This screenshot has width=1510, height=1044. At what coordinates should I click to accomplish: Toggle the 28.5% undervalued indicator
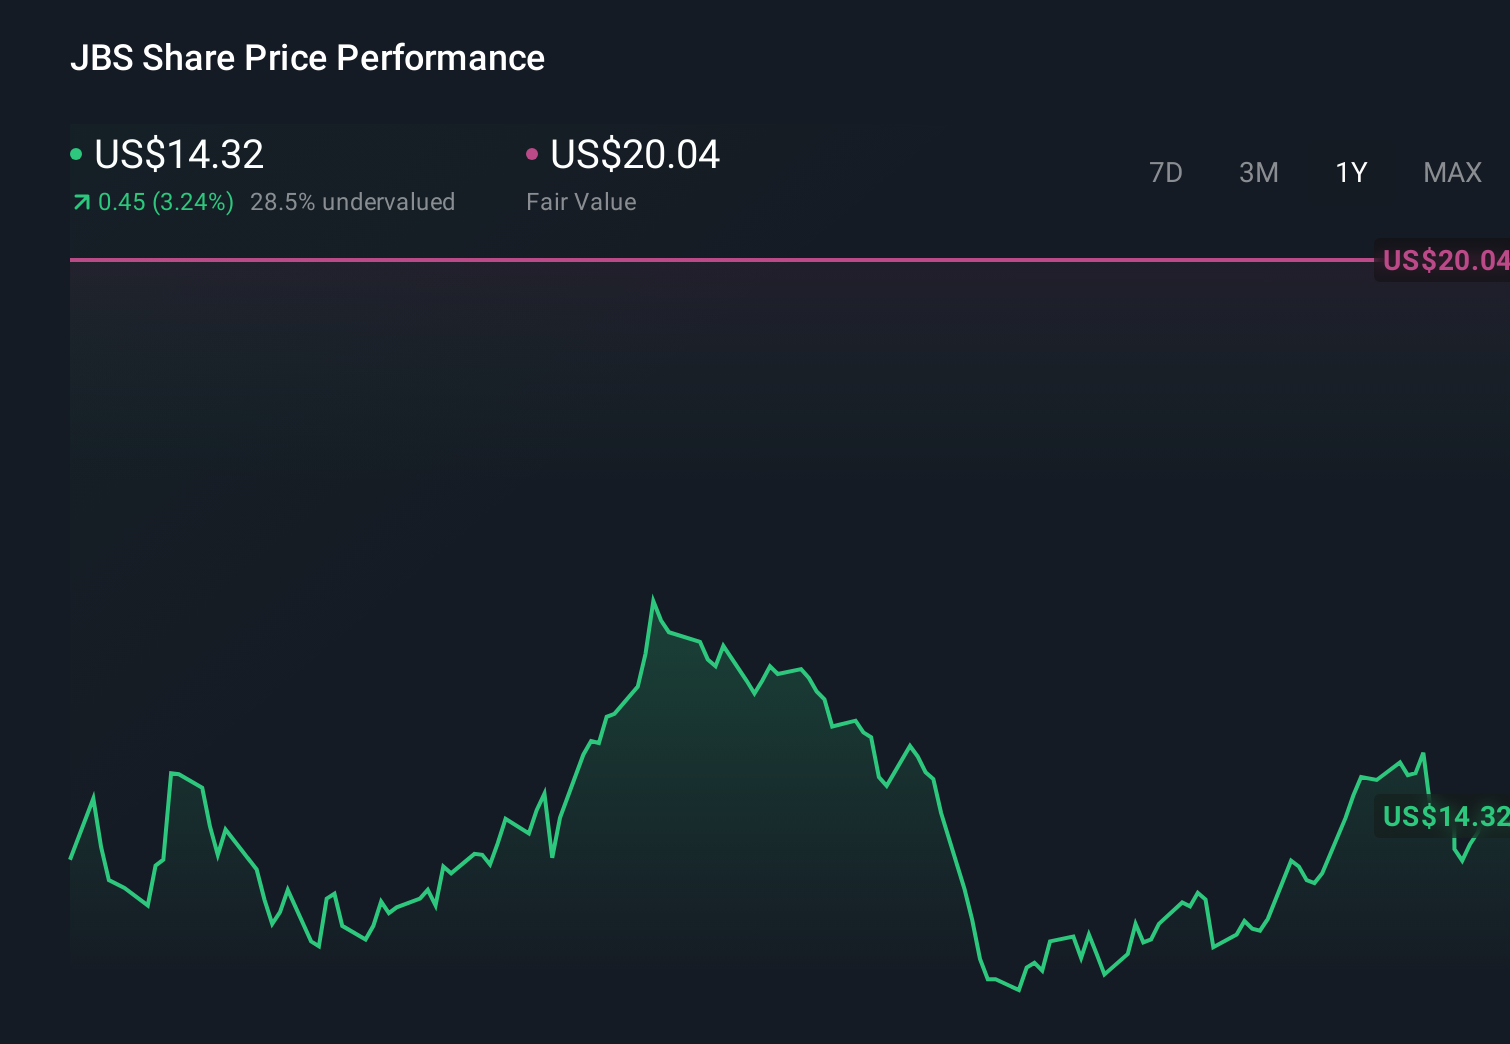pyautogui.click(x=354, y=202)
